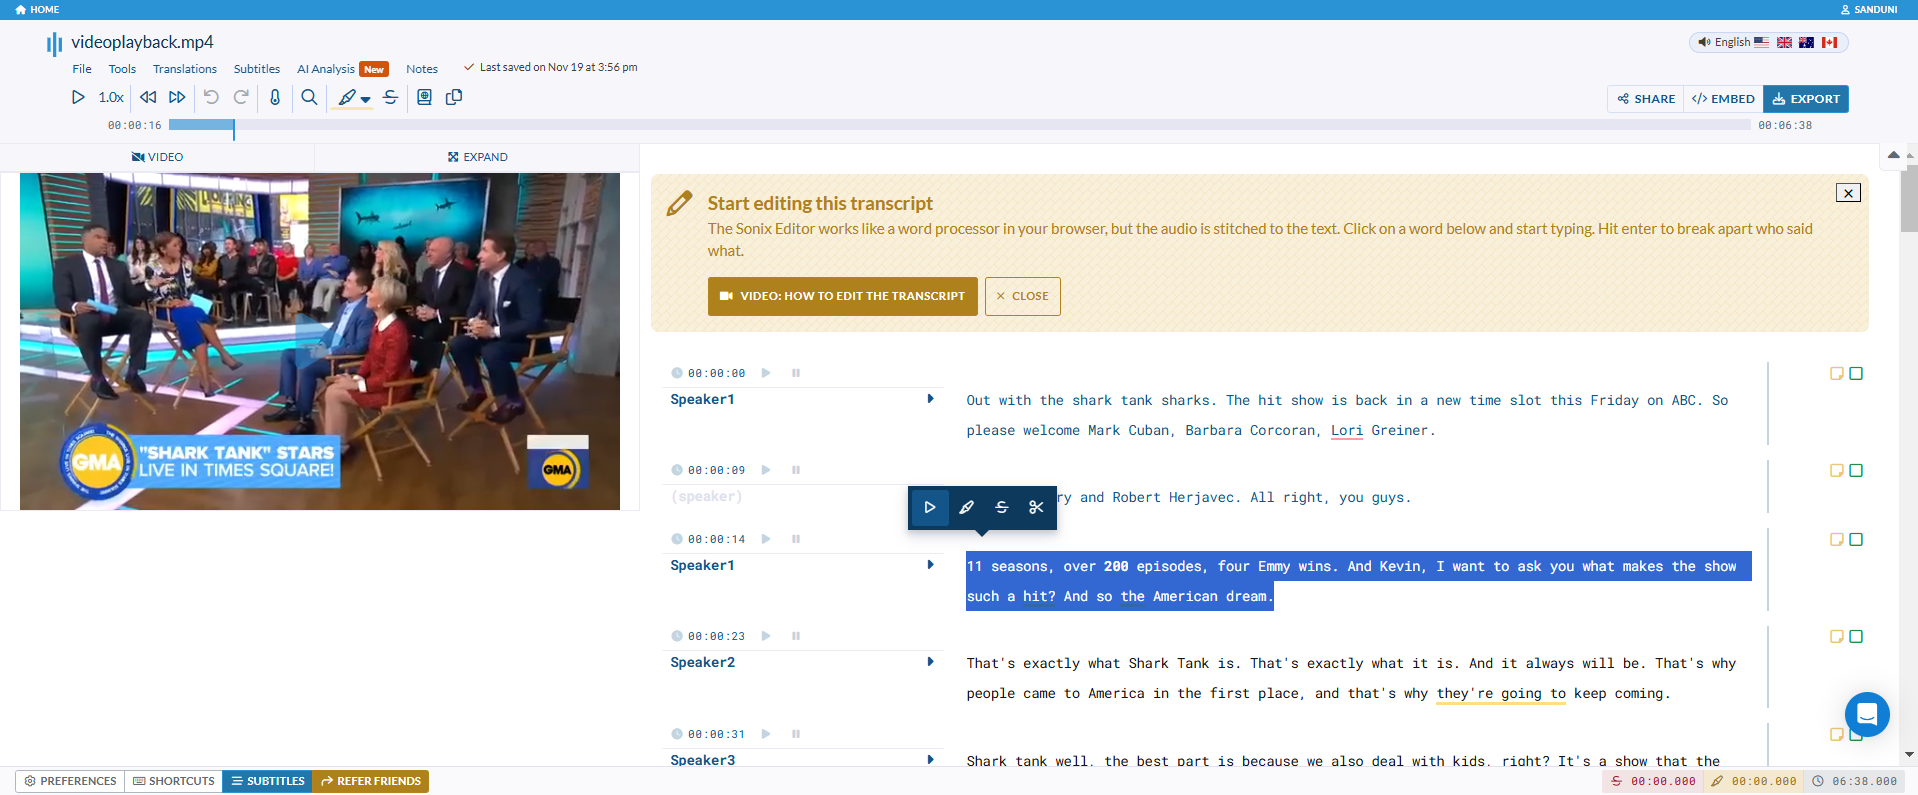Rewind the audio playback
1918x795 pixels.
point(148,97)
